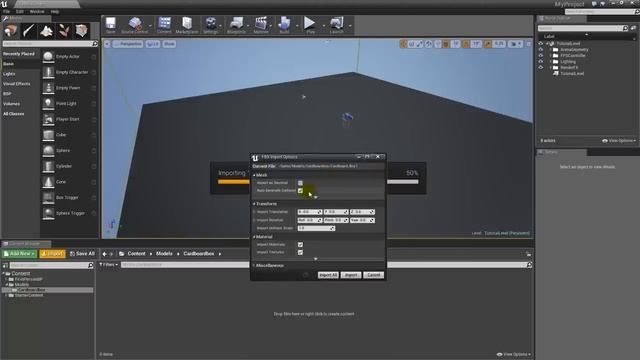Cancel the FBX import dialog

(373, 275)
